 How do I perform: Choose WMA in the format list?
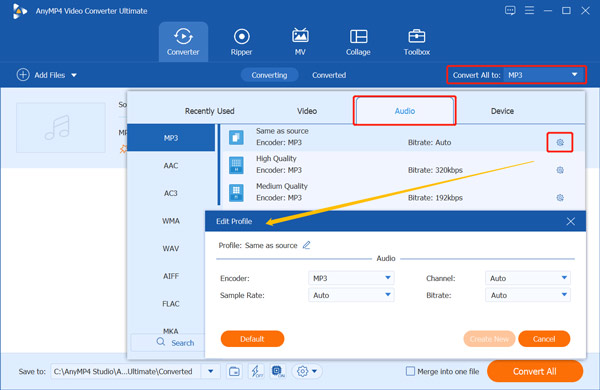171,221
